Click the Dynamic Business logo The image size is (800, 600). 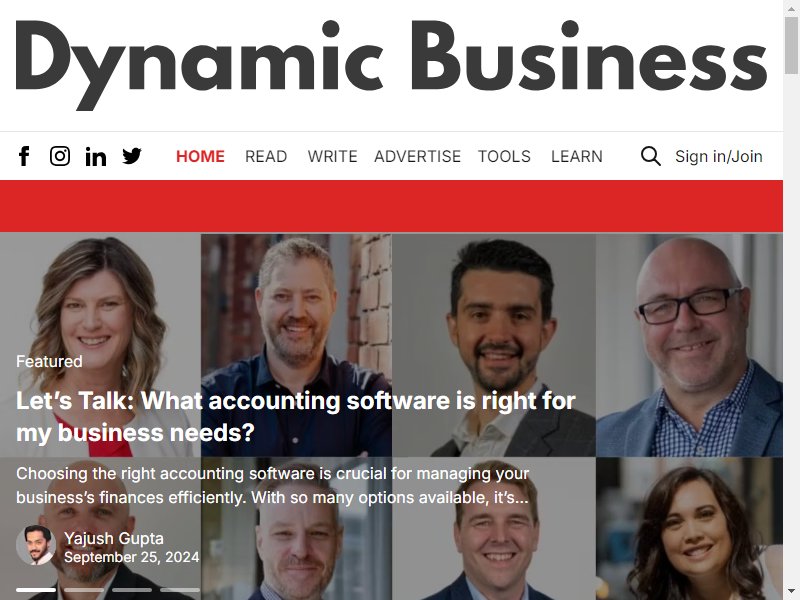(391, 64)
